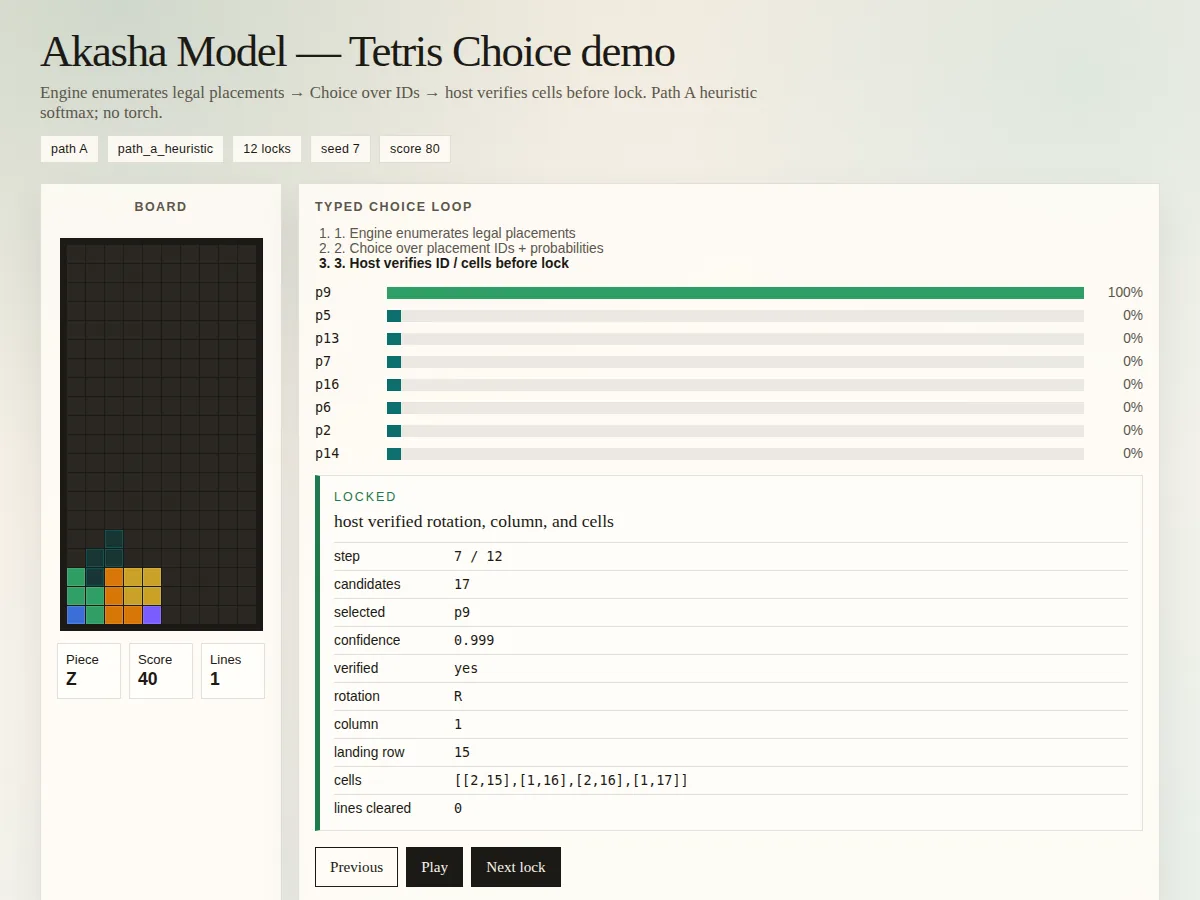Select the 'path A' chip
The image size is (1200, 900).
coord(69,149)
